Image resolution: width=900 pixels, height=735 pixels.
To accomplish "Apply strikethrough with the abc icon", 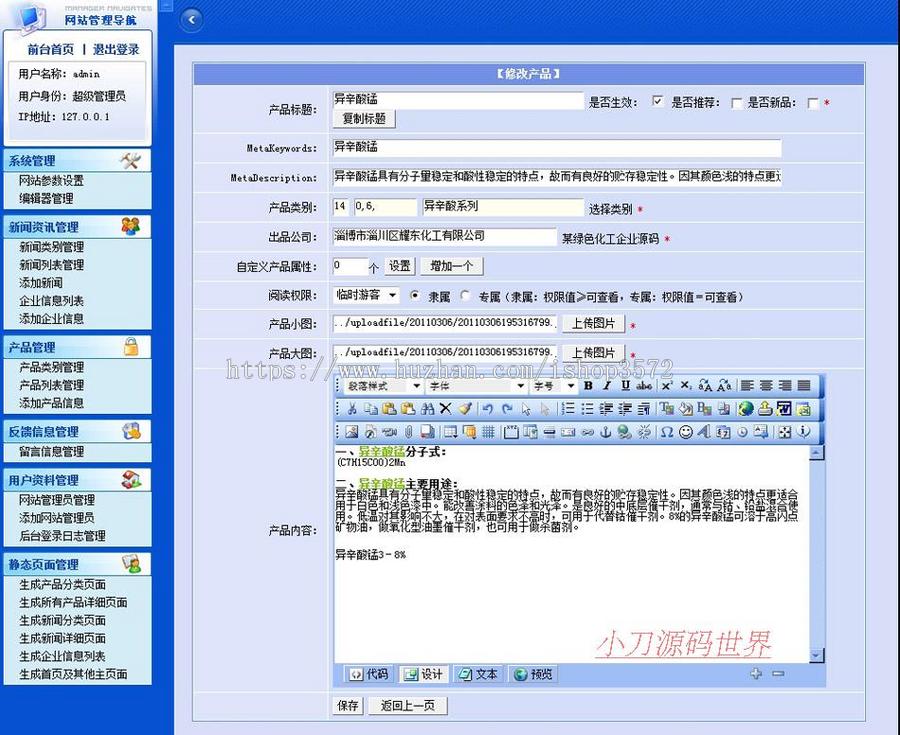I will click(645, 386).
